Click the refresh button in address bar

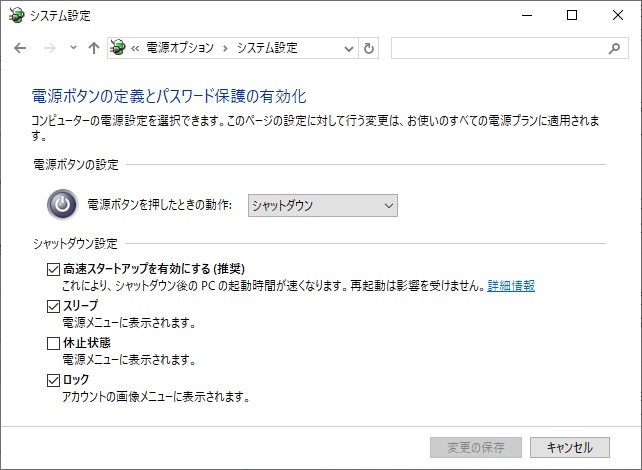coord(370,48)
